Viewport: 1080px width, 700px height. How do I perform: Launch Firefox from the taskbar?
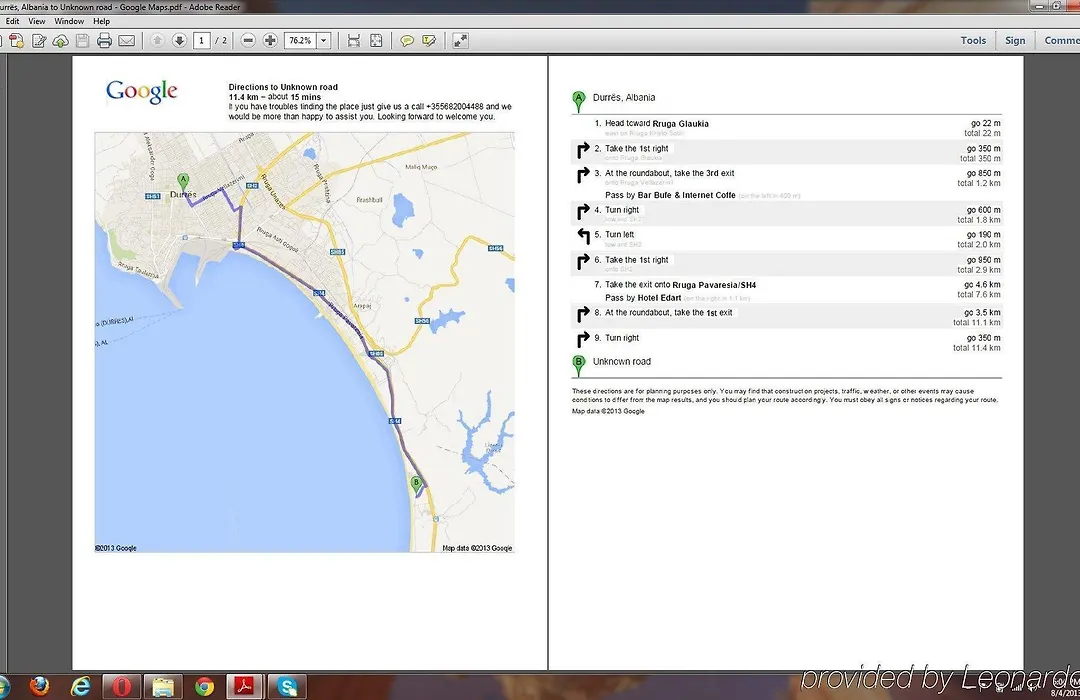39,686
